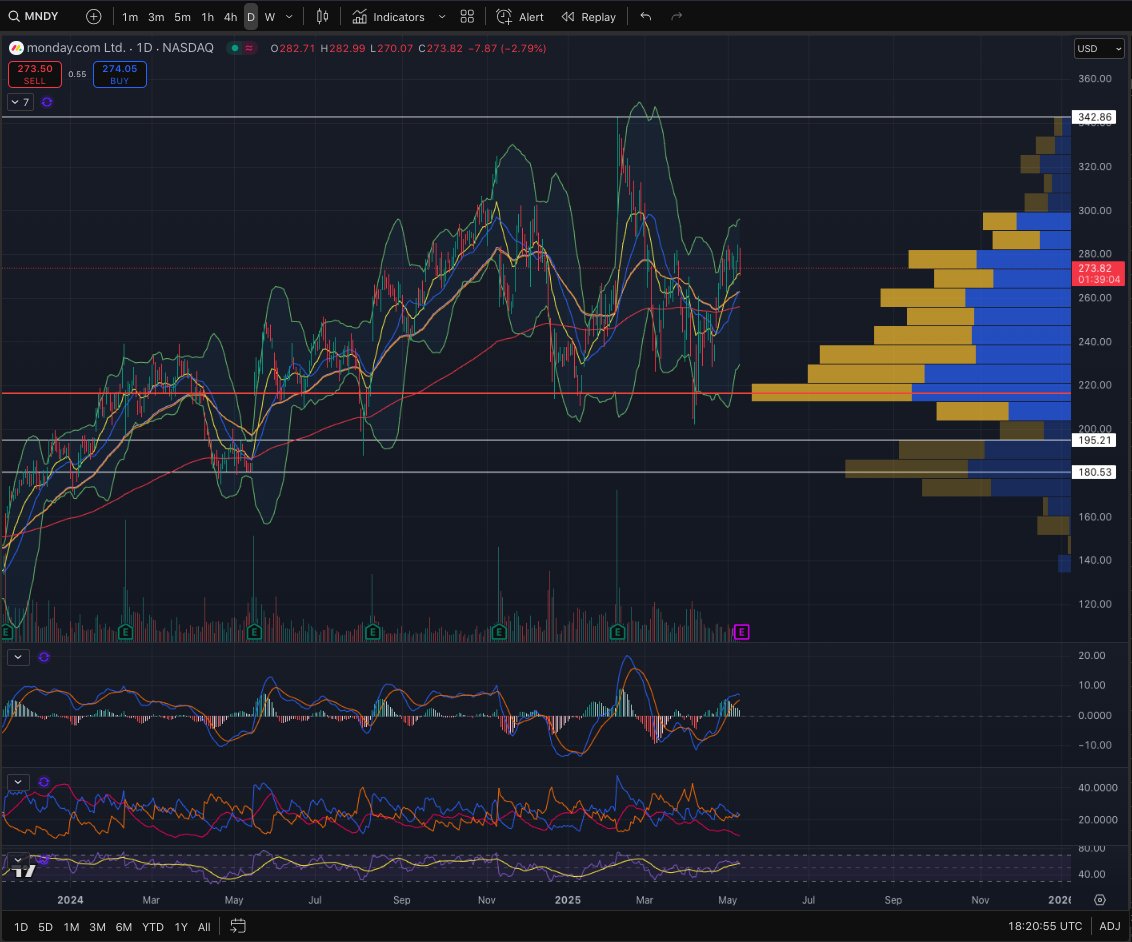Set range to 1M
This screenshot has height=942, width=1132.
tap(71, 927)
